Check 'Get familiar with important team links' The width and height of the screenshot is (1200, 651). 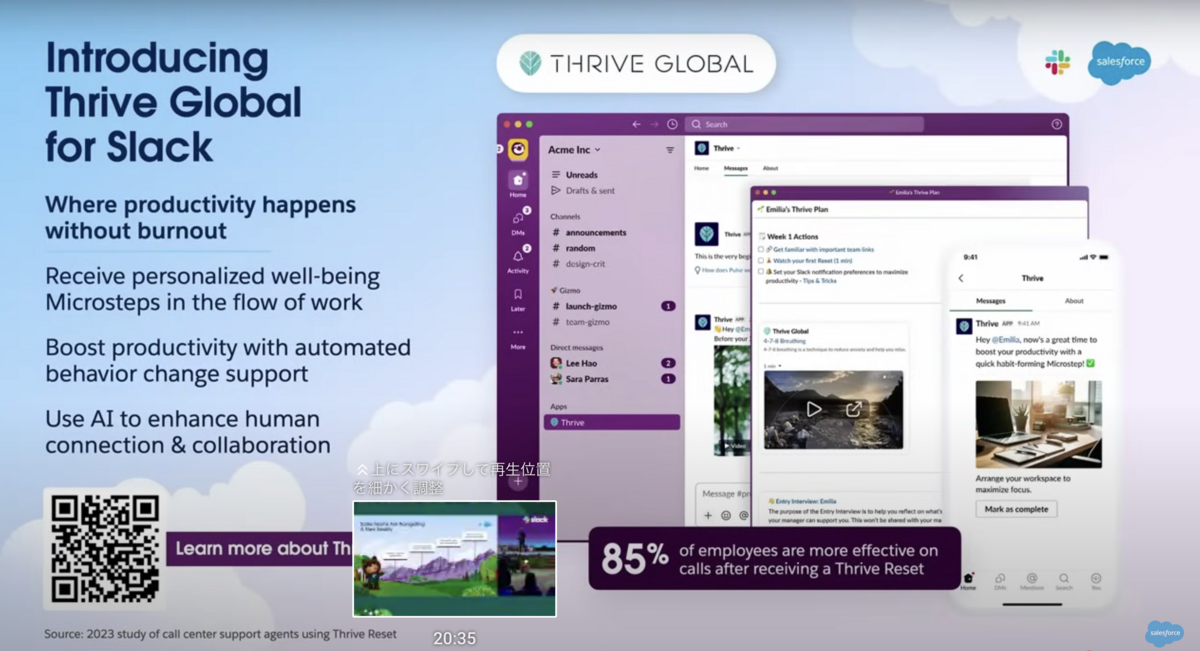point(762,249)
